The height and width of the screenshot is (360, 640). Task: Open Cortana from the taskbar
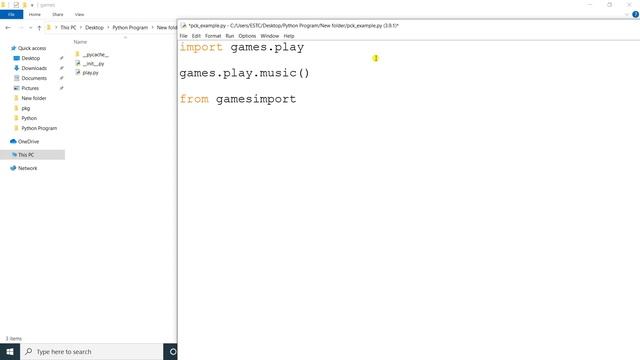click(x=173, y=351)
